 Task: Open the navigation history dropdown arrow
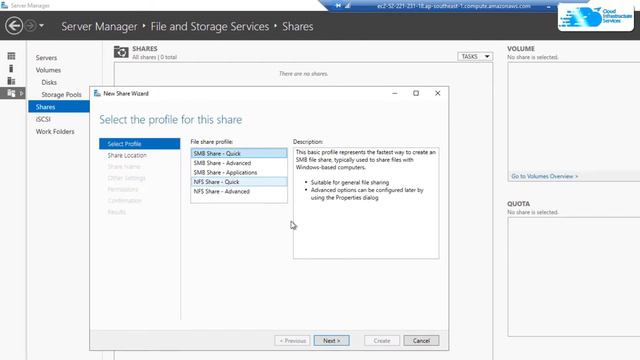point(41,26)
